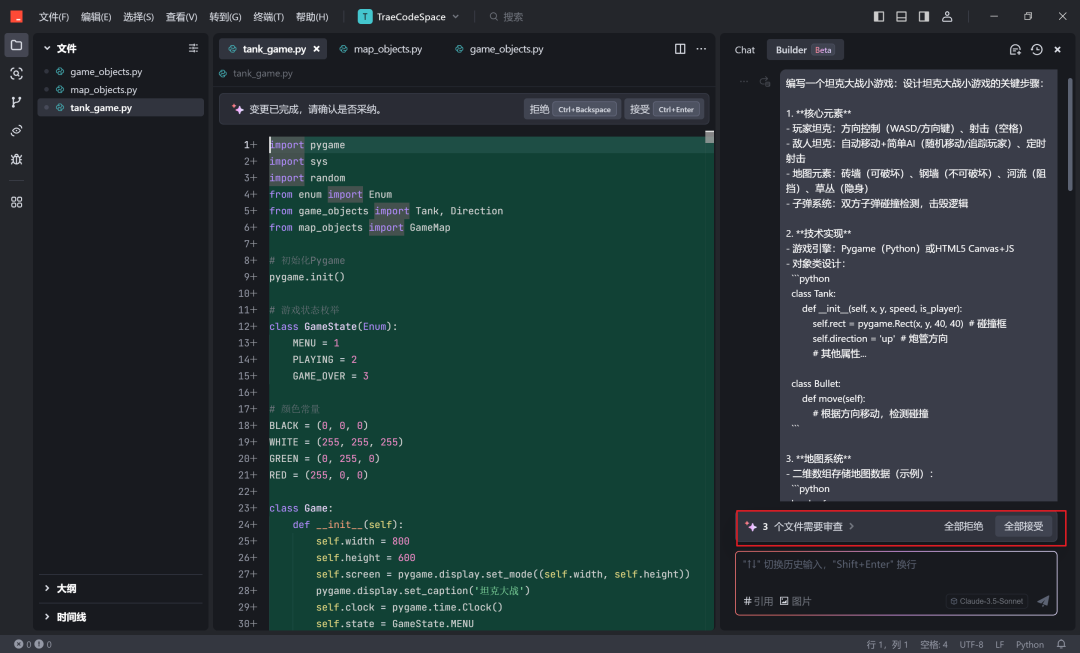
Task: Click the 空格: 4 indentation setting
Action: click(934, 645)
